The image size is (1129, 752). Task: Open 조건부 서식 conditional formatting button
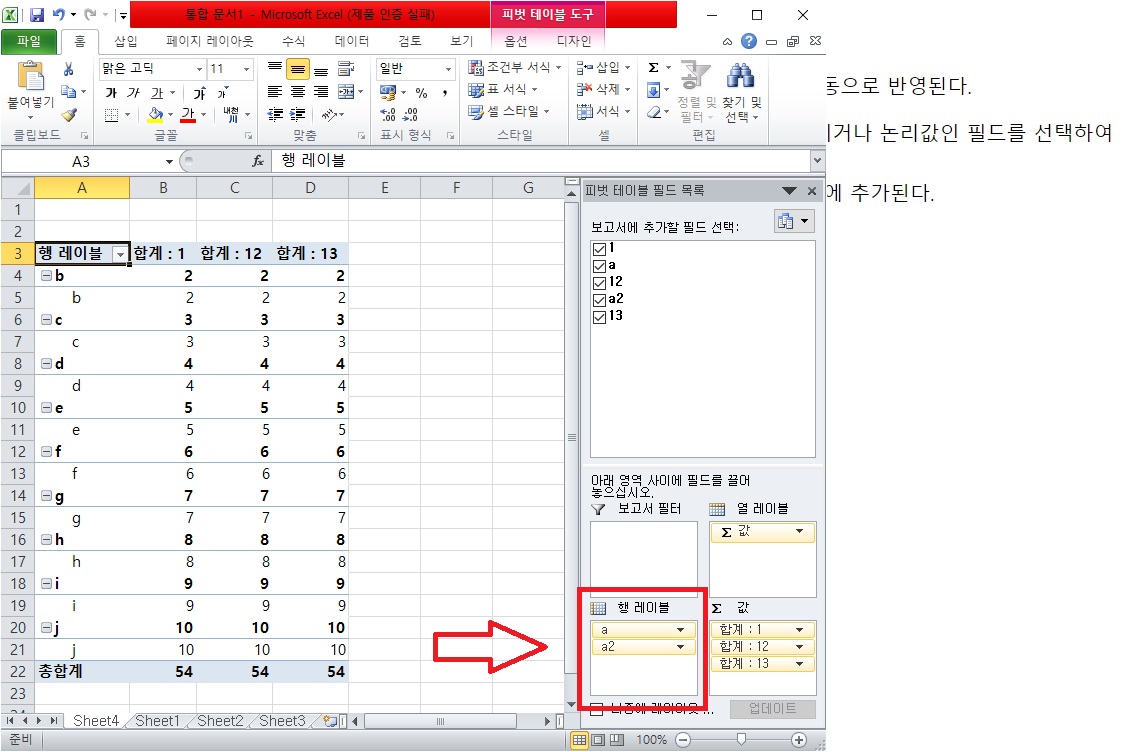point(514,67)
